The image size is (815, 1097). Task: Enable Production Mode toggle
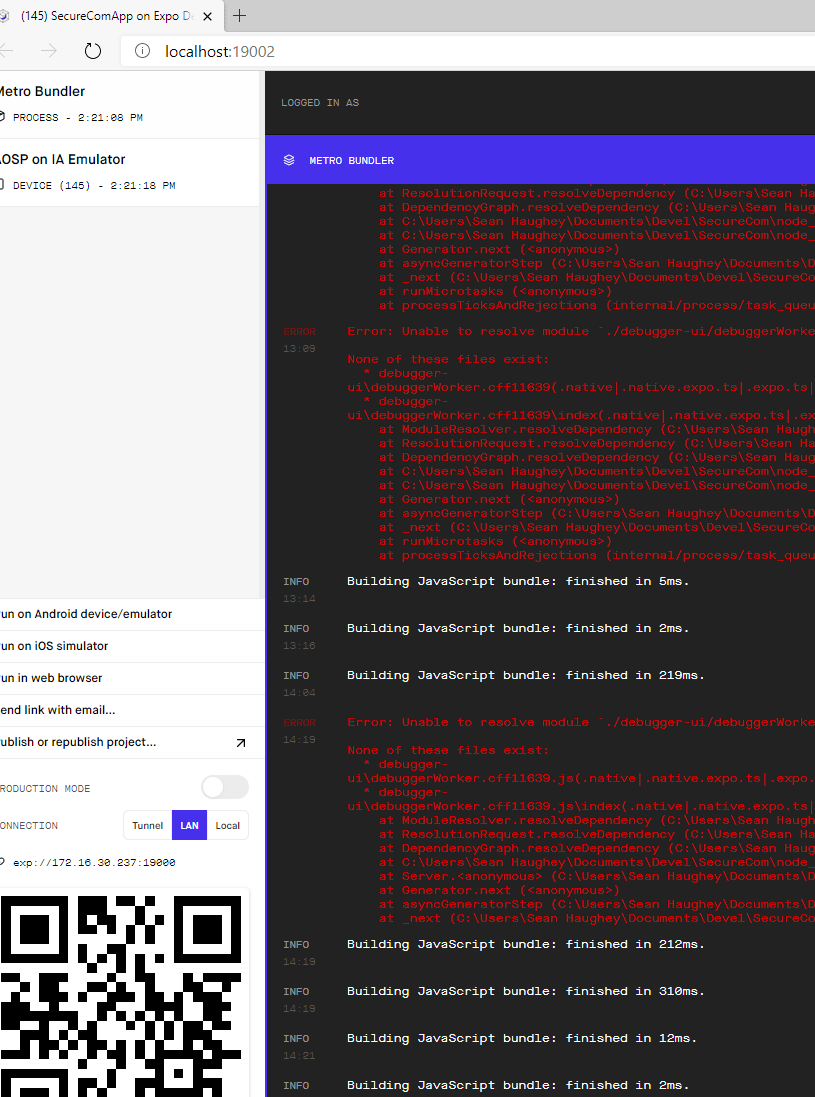pyautogui.click(x=224, y=787)
